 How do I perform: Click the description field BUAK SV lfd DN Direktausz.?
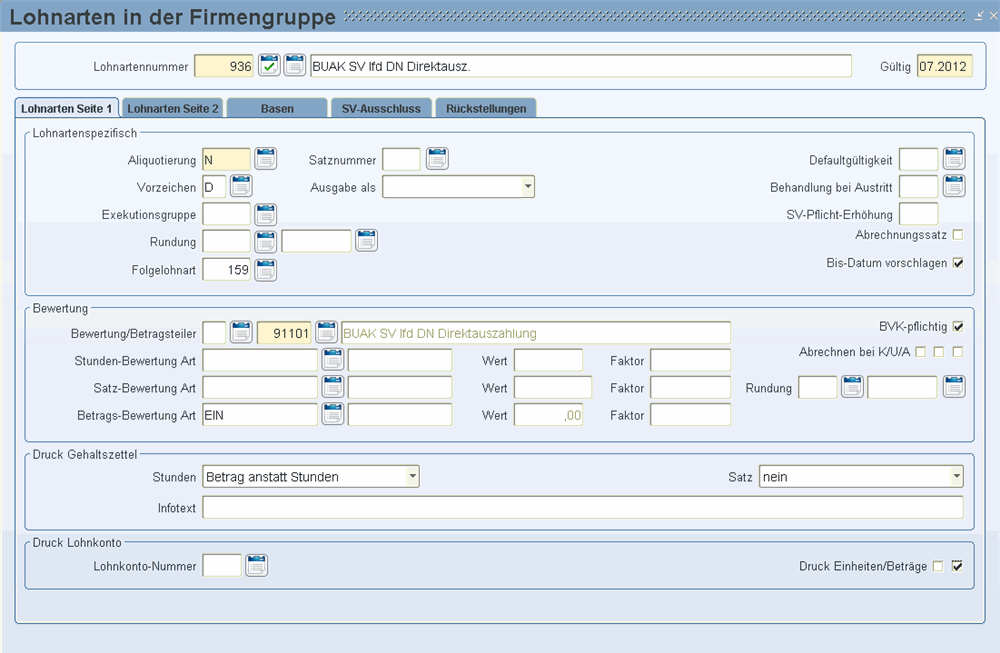click(x=581, y=66)
